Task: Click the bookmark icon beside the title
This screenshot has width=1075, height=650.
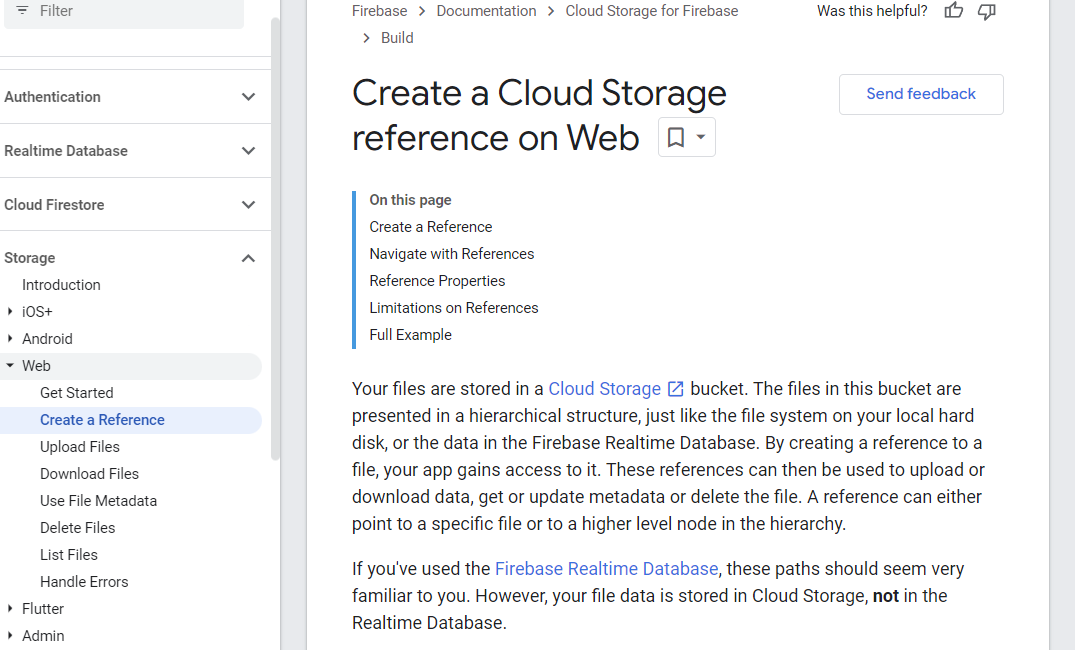Action: [676, 137]
